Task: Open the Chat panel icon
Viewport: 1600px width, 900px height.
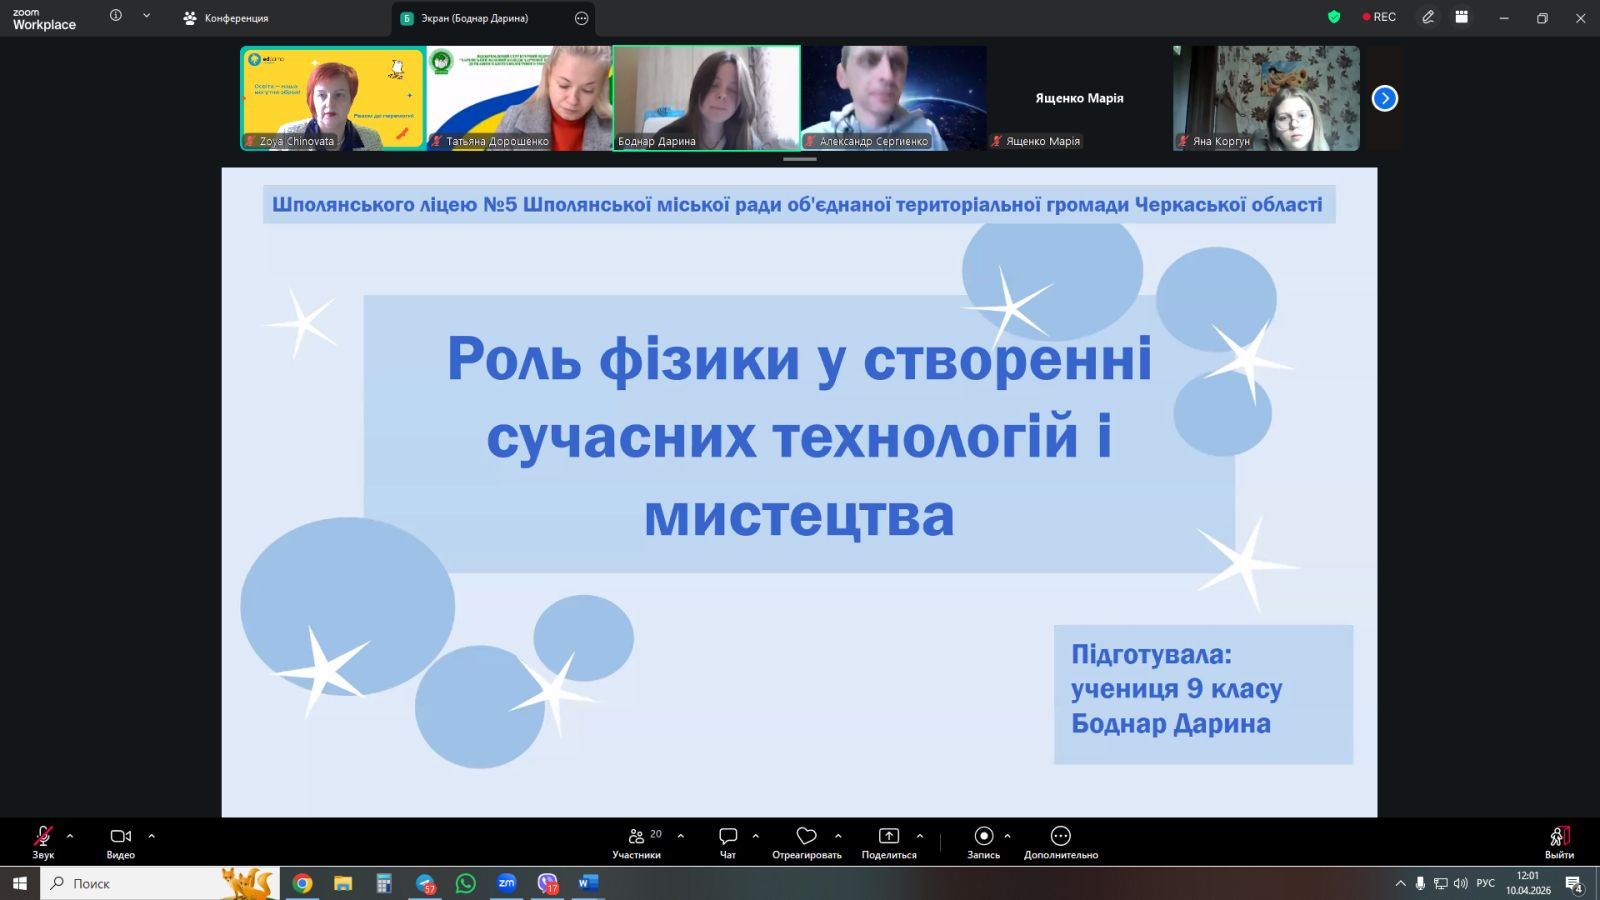Action: point(728,837)
